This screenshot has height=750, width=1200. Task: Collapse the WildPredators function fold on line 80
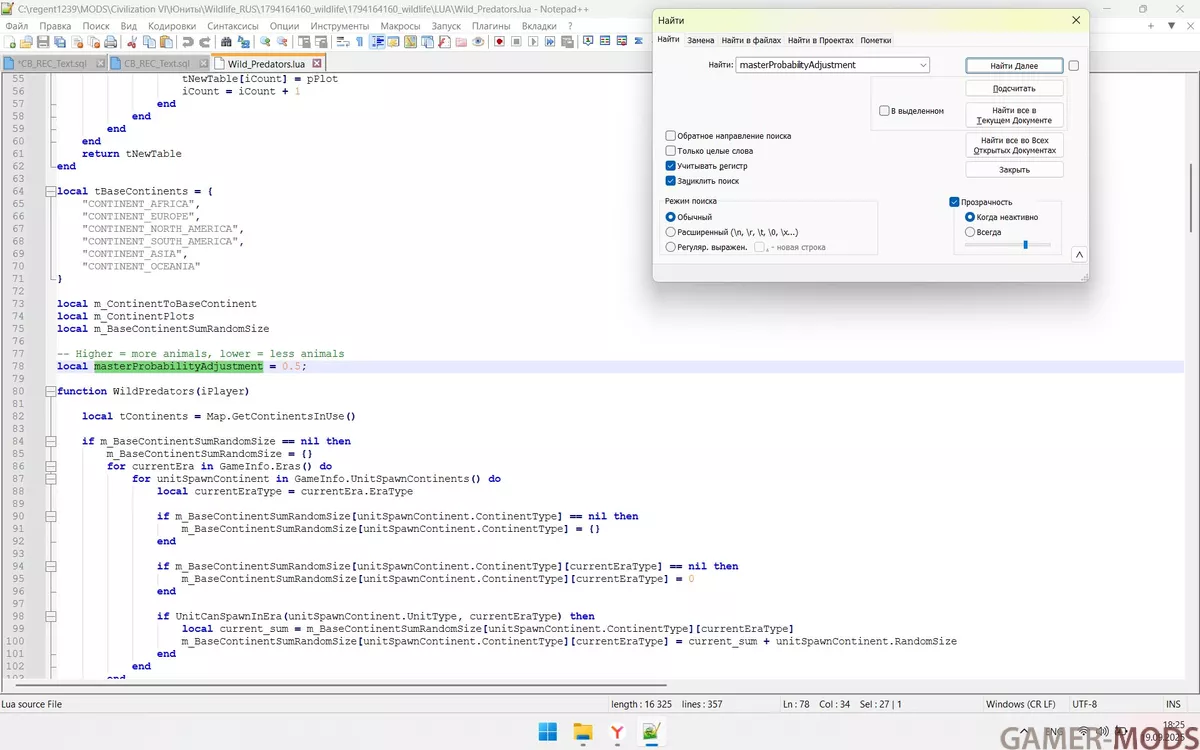coord(49,391)
